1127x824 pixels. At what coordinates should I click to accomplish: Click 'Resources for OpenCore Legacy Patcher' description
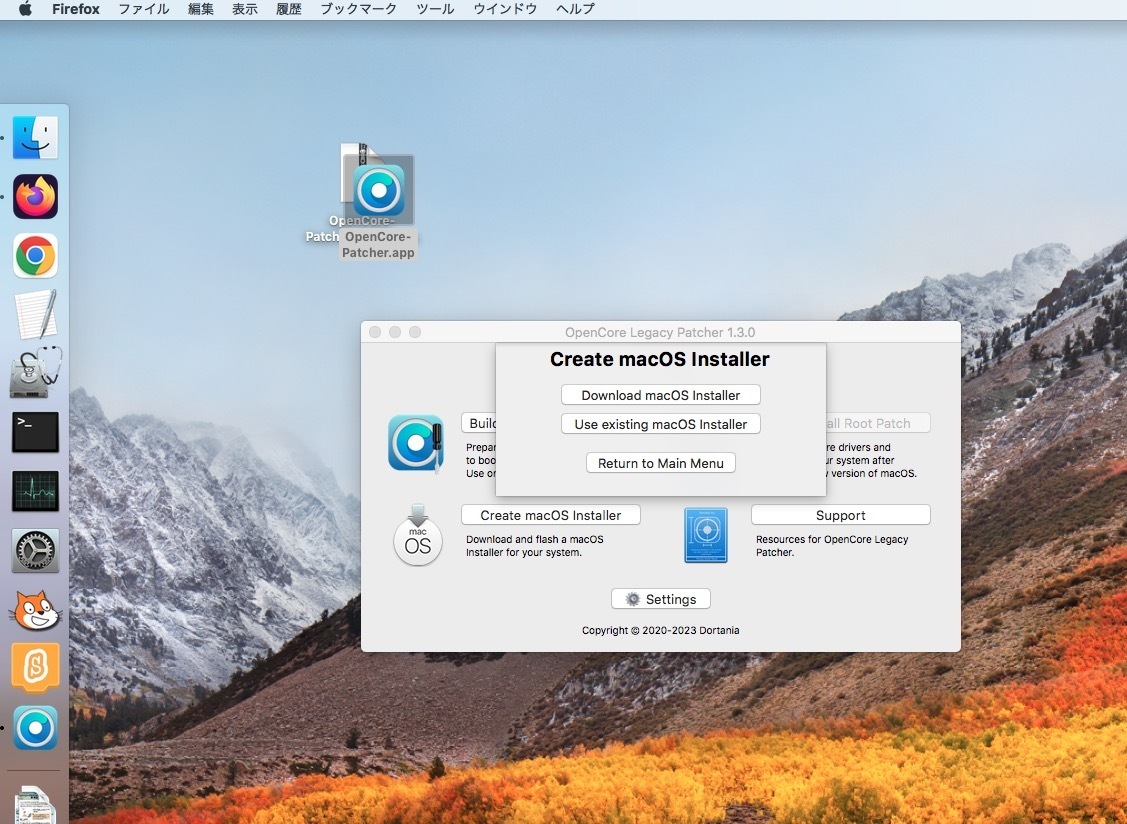click(832, 546)
